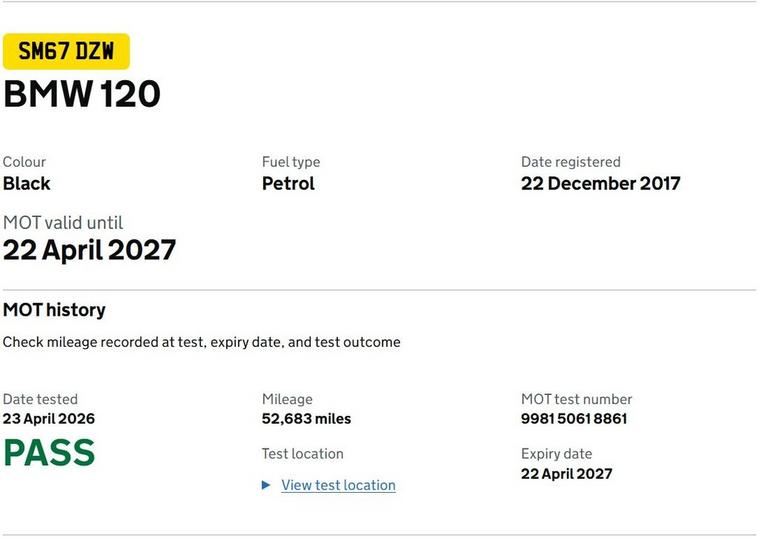Viewport: 759px width, 538px height.
Task: Select the 22 December 2017 registration date
Action: click(600, 183)
